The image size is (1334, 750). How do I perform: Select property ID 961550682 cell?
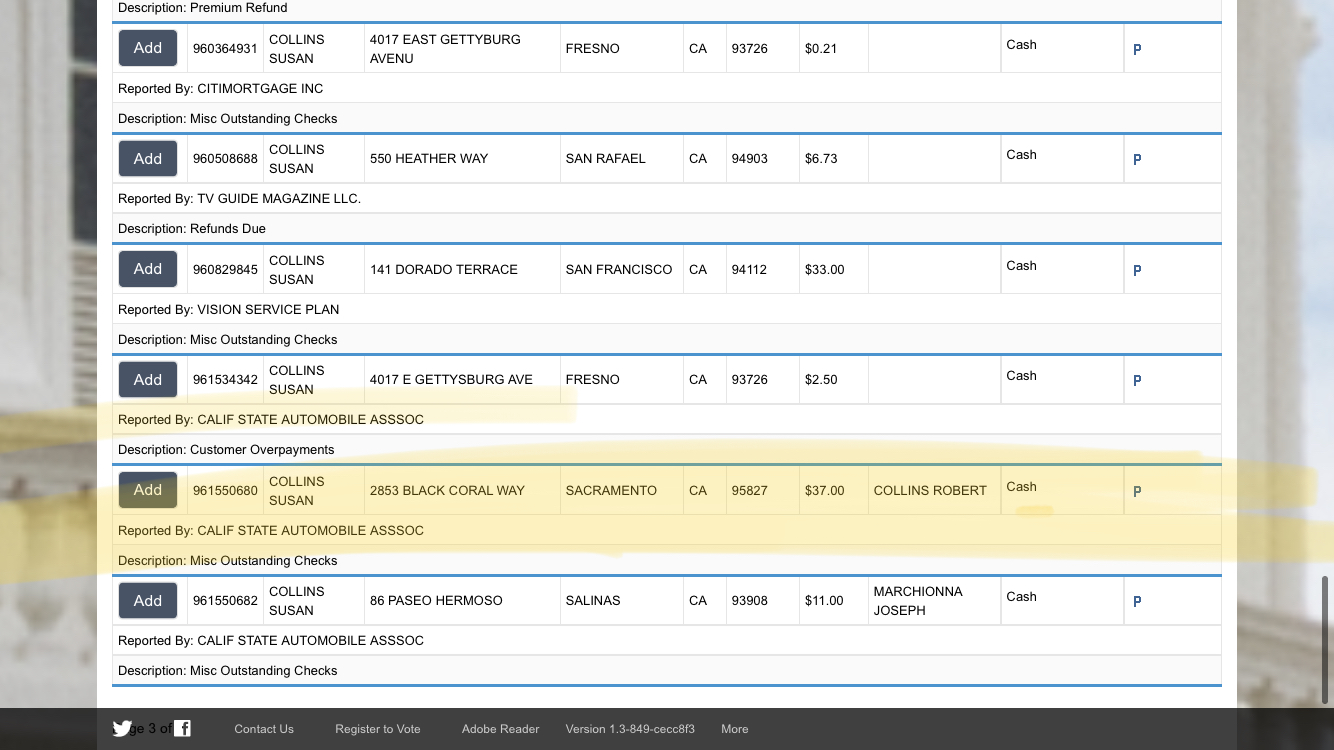(x=225, y=601)
